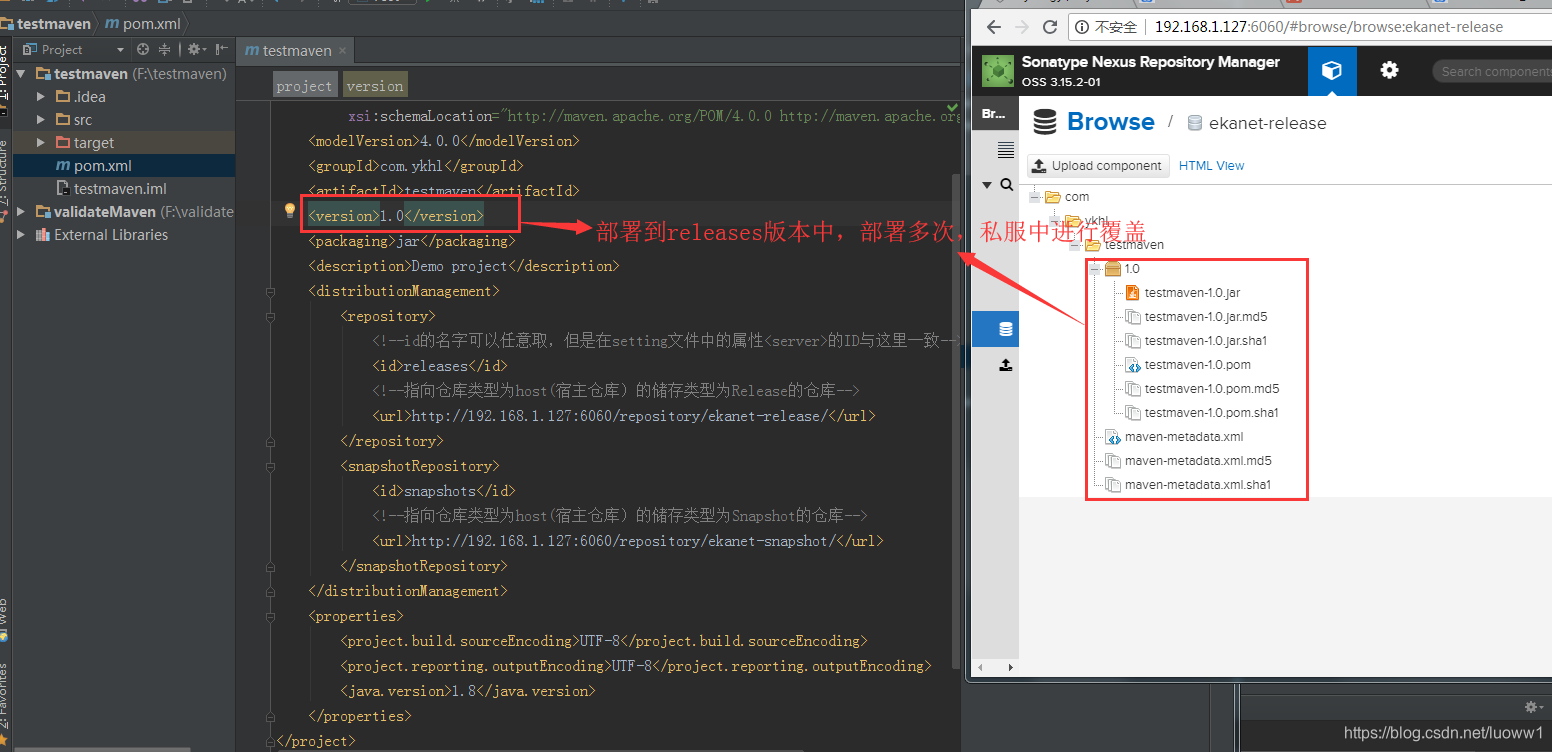Click the ekanet-release repository icon in breadcrumb
1552x752 pixels.
tap(1194, 123)
